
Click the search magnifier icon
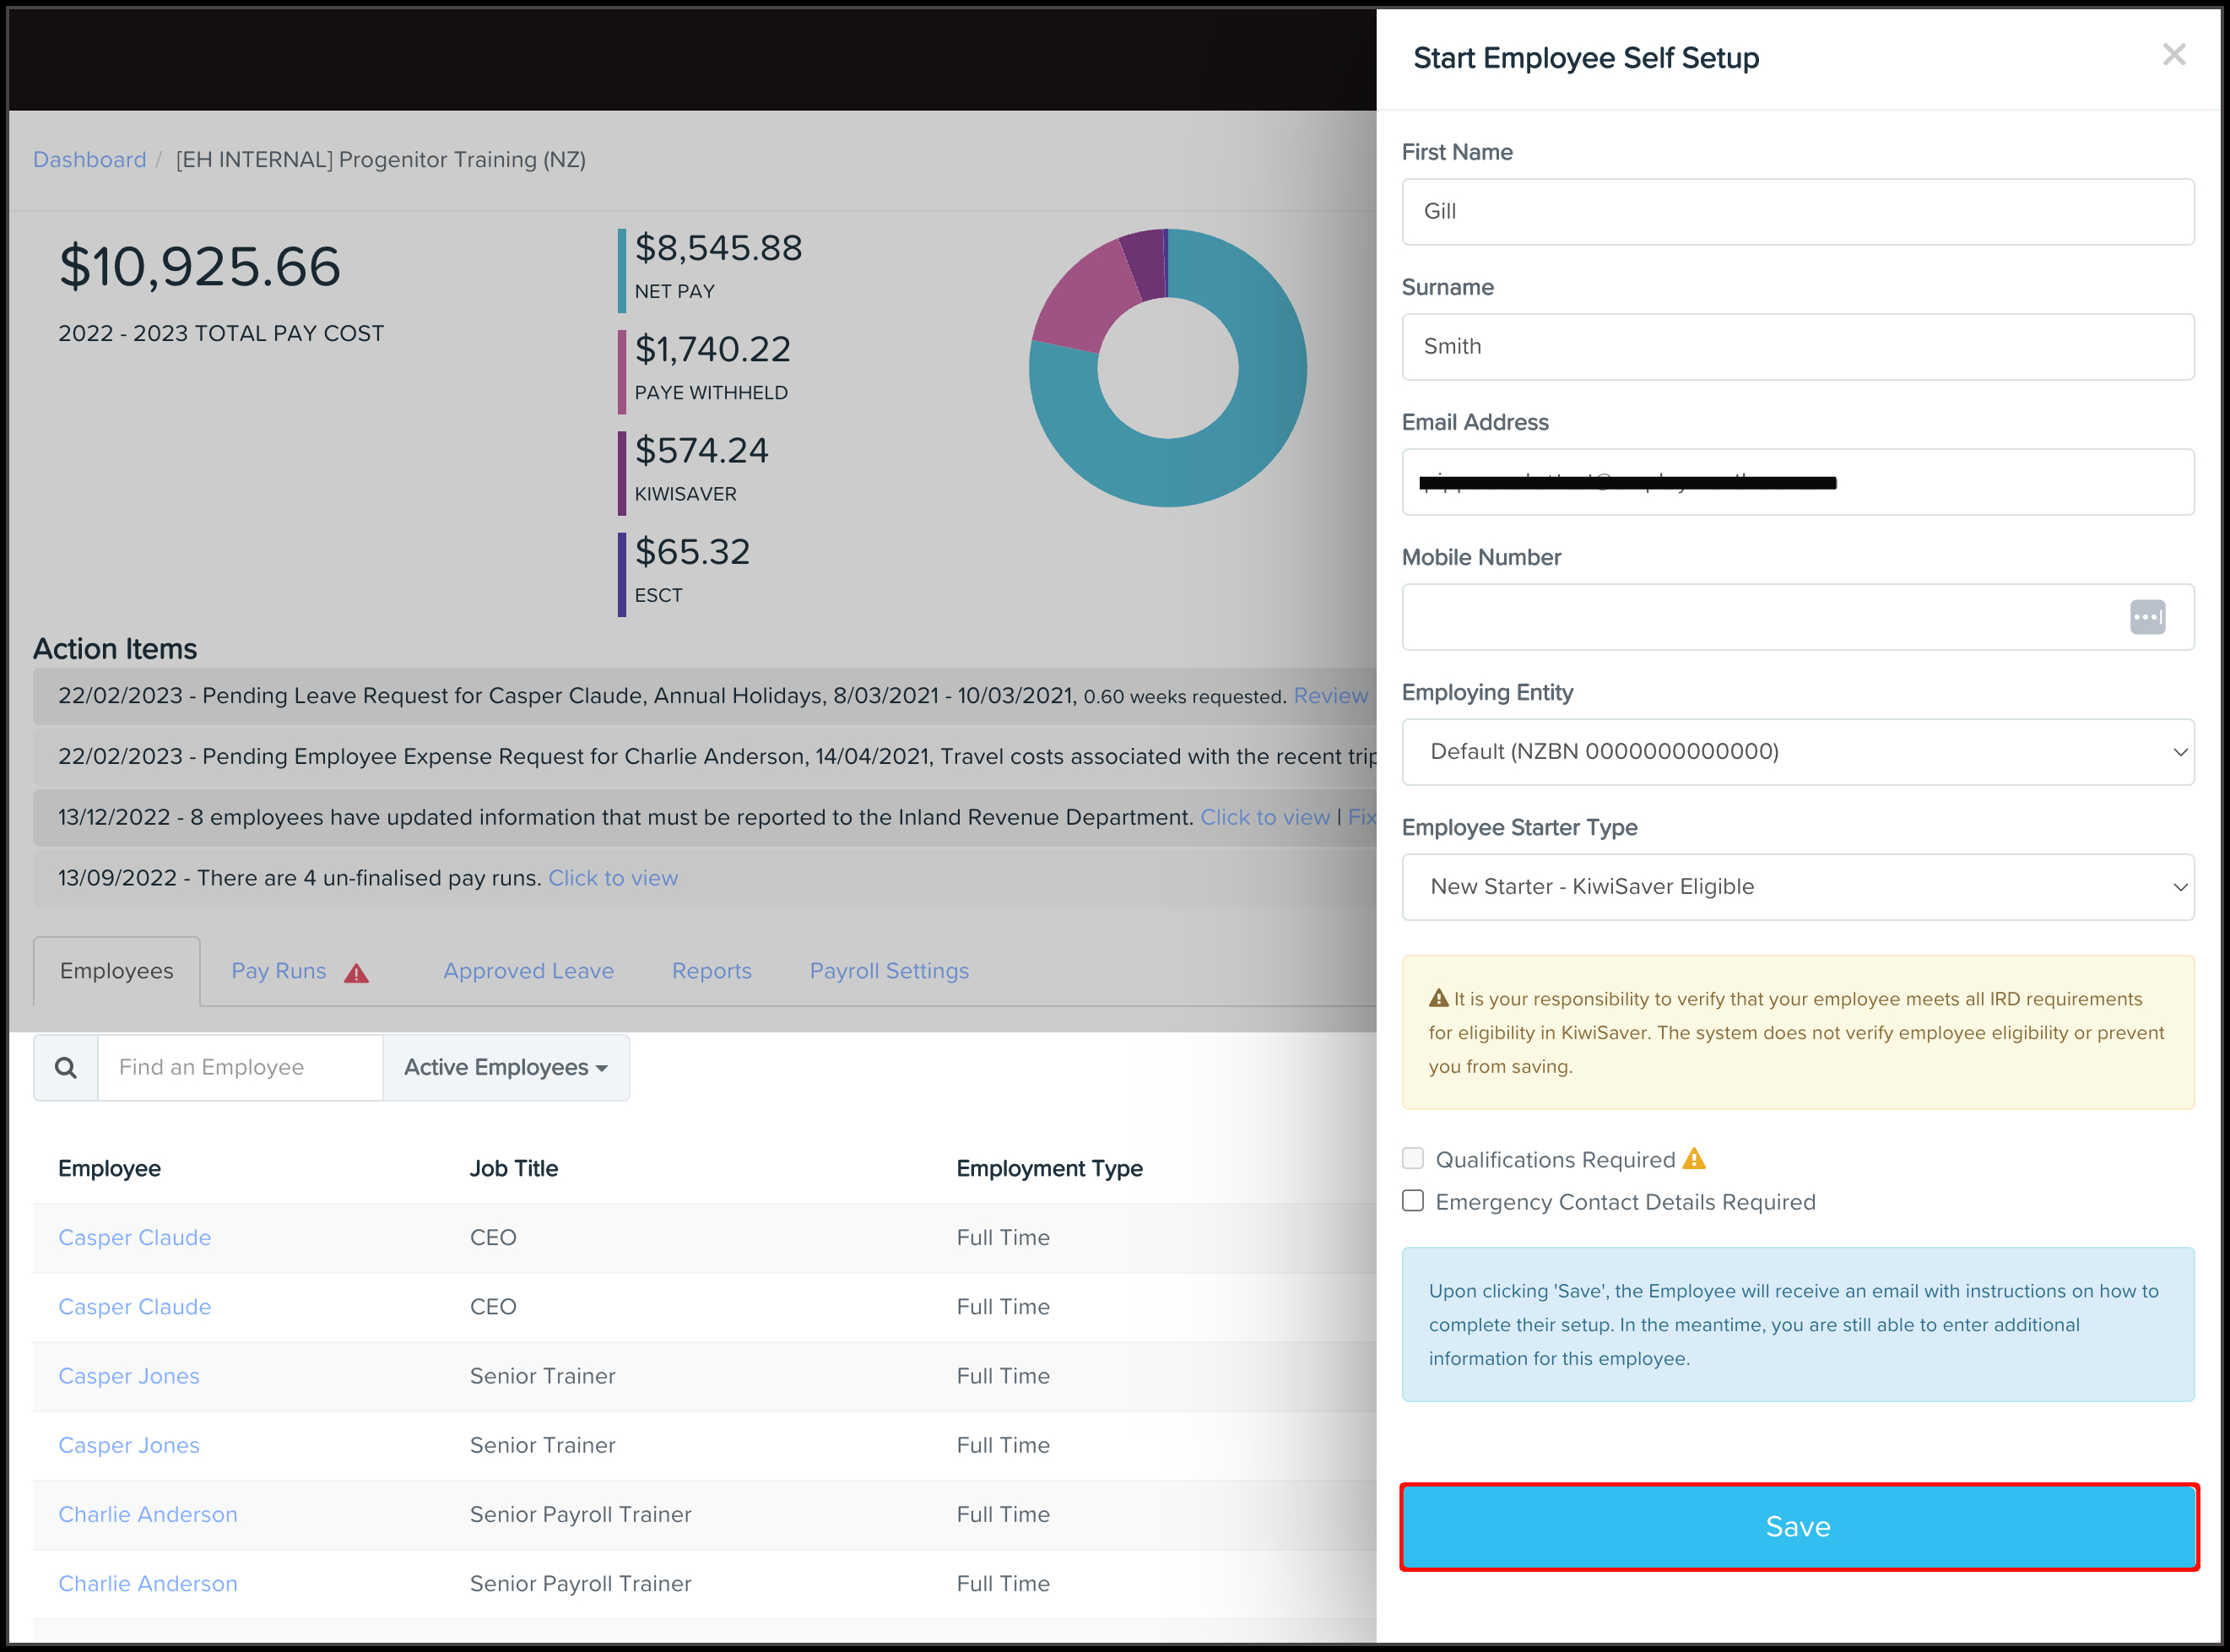[x=66, y=1068]
